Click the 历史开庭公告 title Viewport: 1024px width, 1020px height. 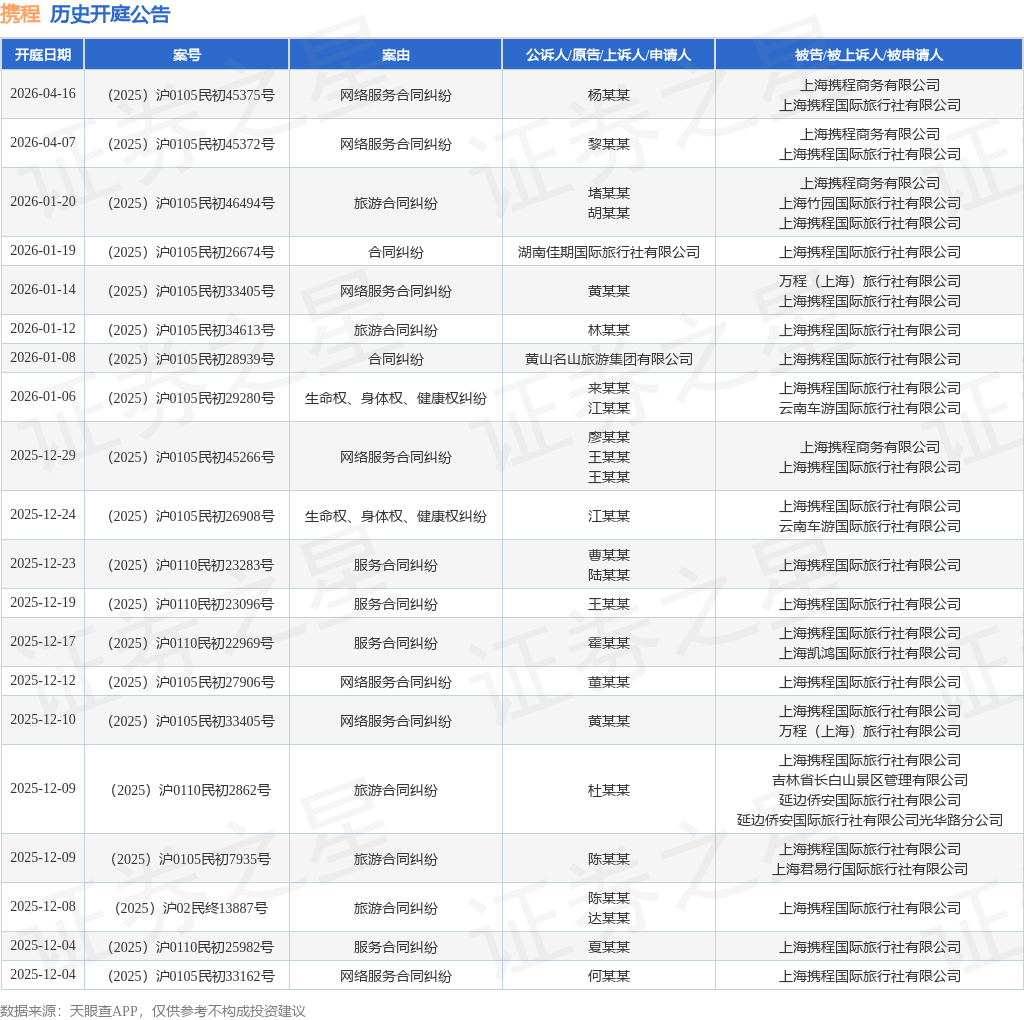pos(110,14)
